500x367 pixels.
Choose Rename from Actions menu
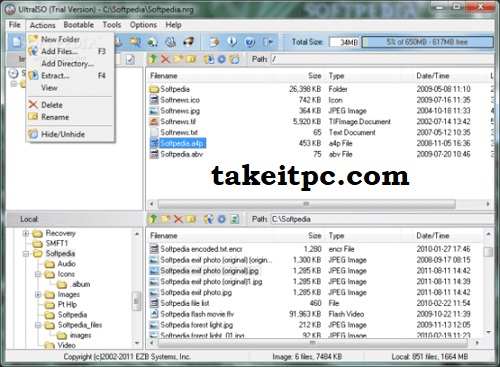(70, 117)
